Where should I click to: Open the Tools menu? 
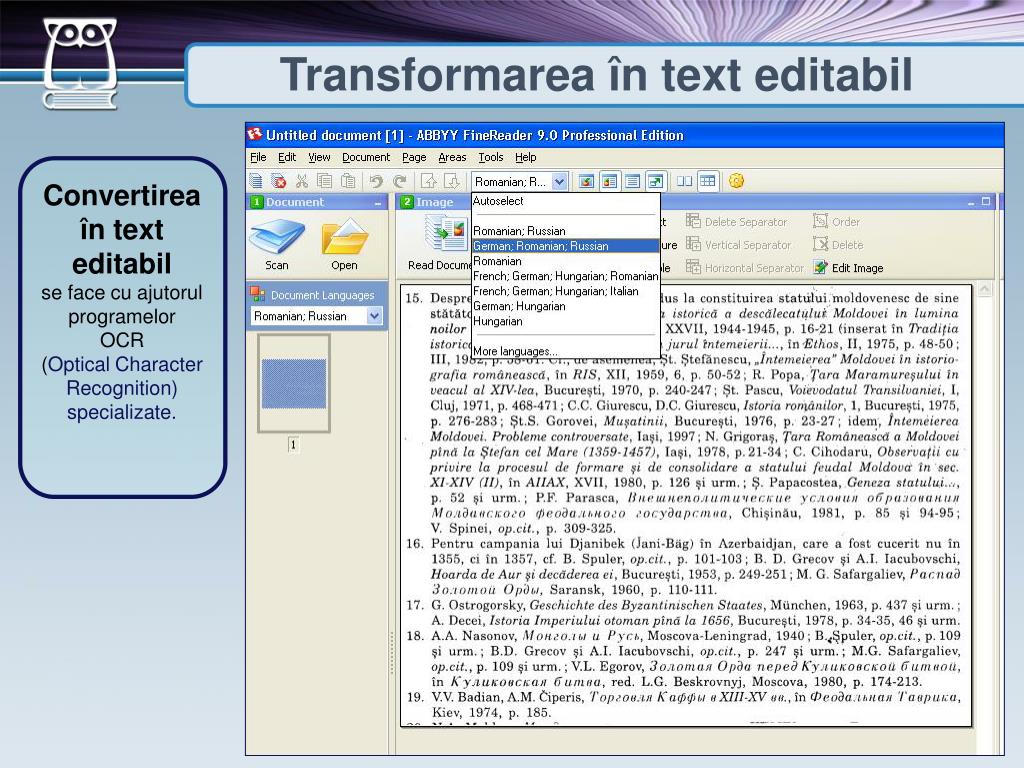[x=490, y=157]
